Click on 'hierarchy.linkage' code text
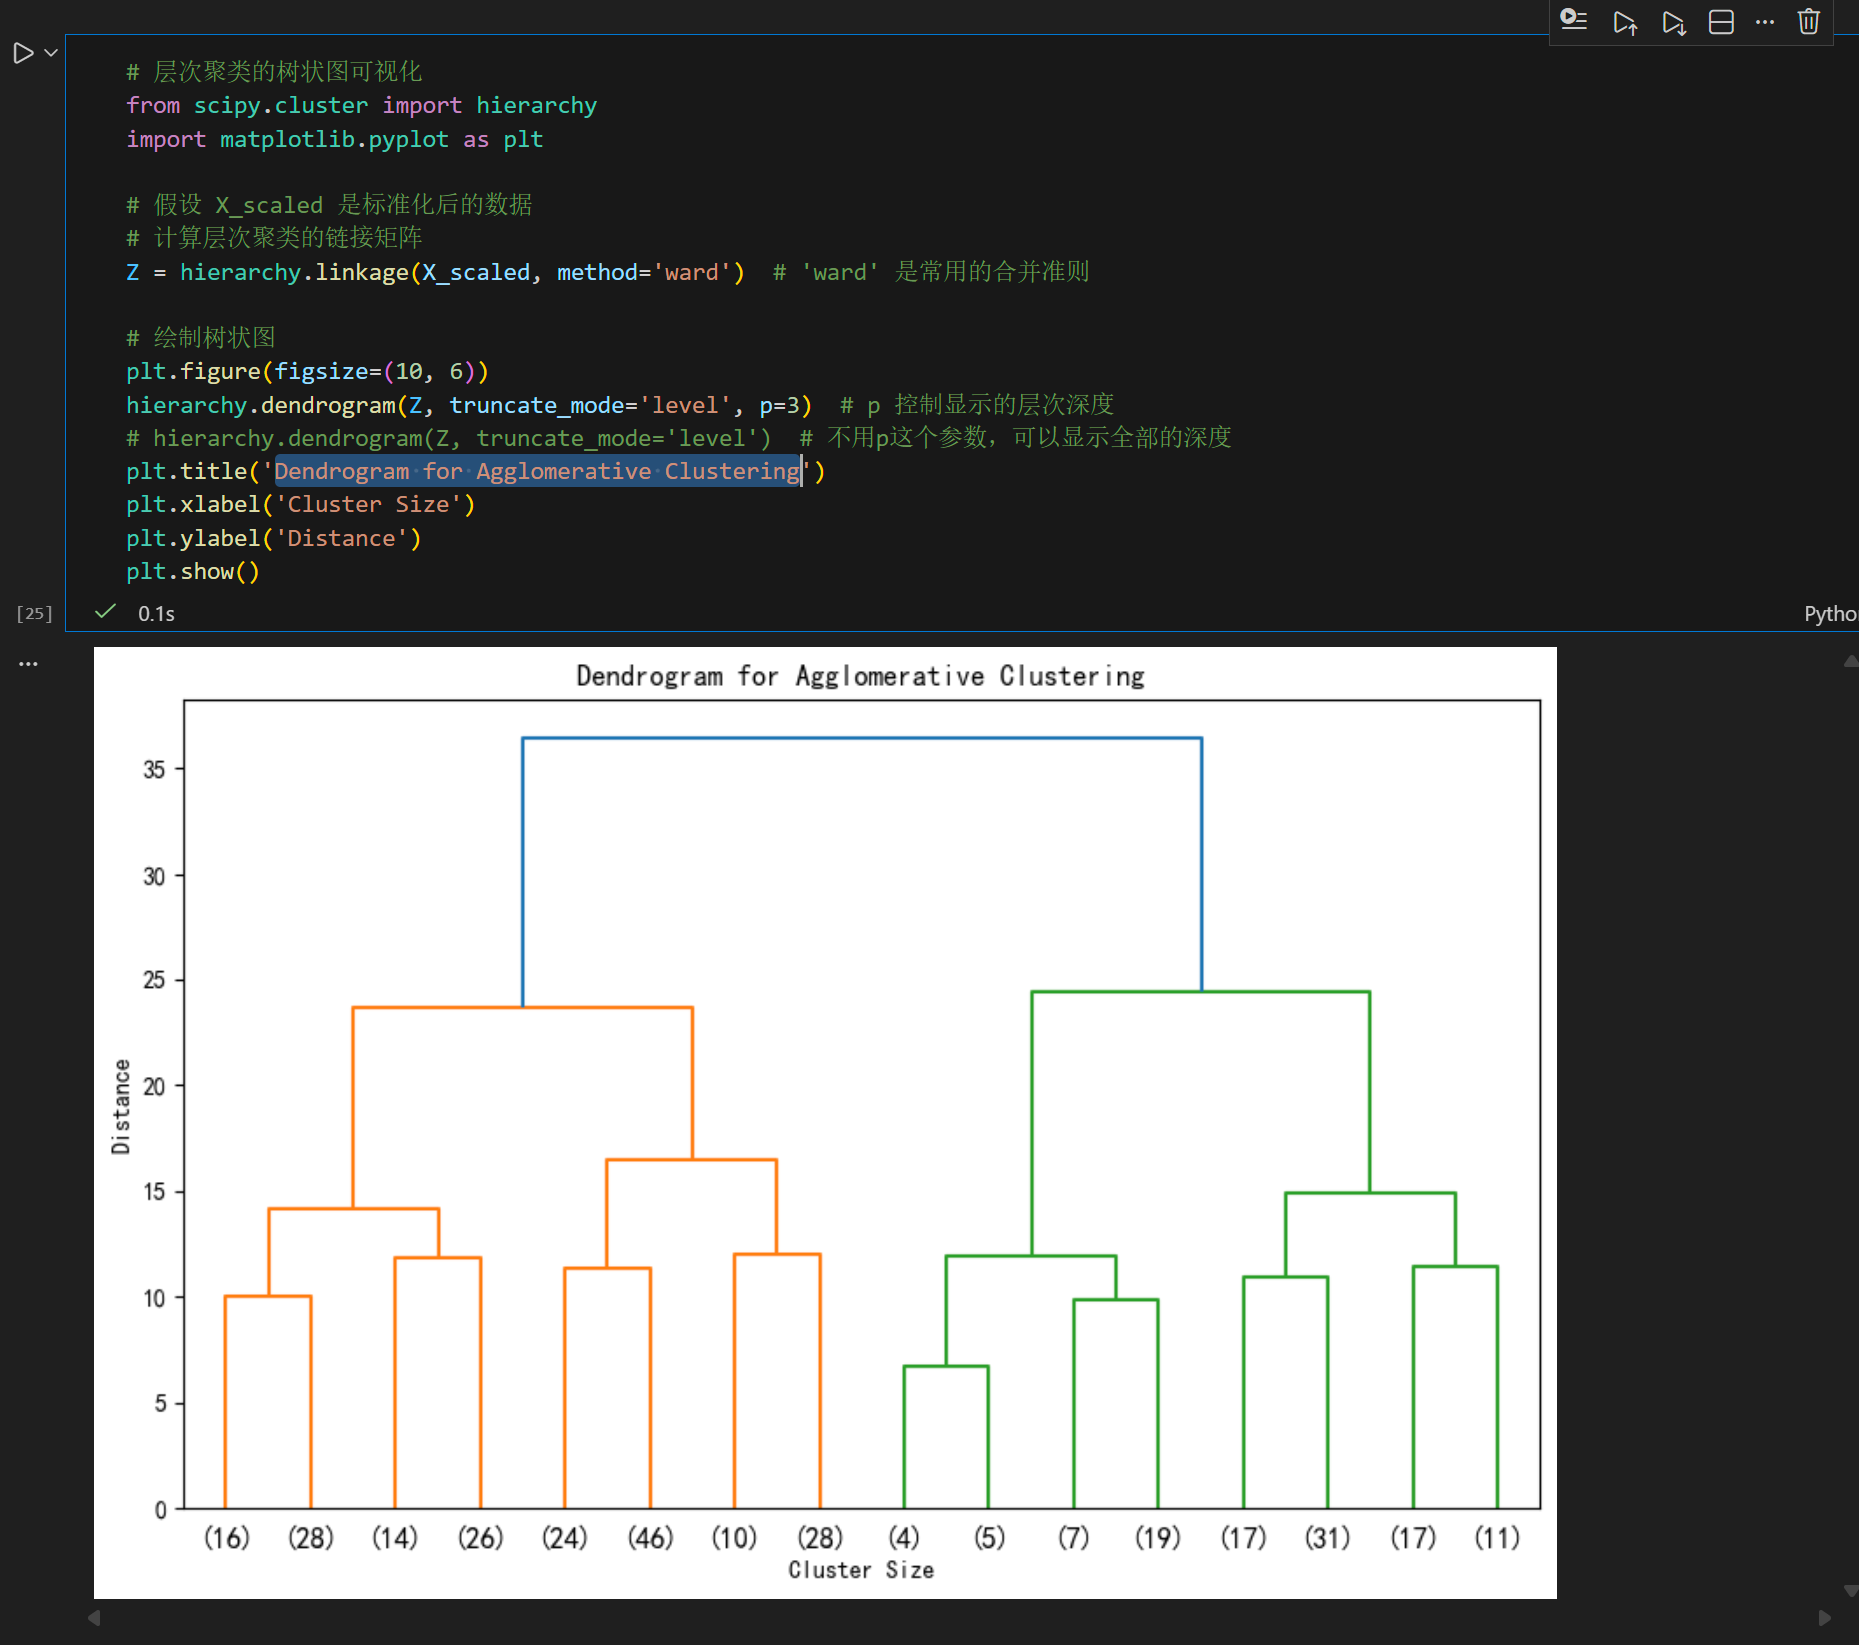The image size is (1859, 1645). coord(294,272)
